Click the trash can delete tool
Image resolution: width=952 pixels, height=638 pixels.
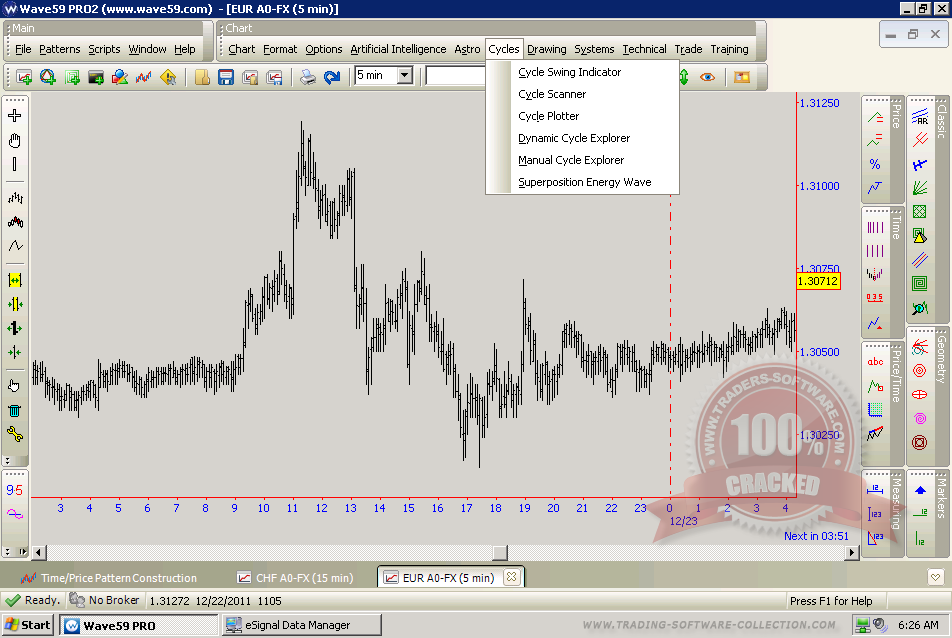point(15,409)
